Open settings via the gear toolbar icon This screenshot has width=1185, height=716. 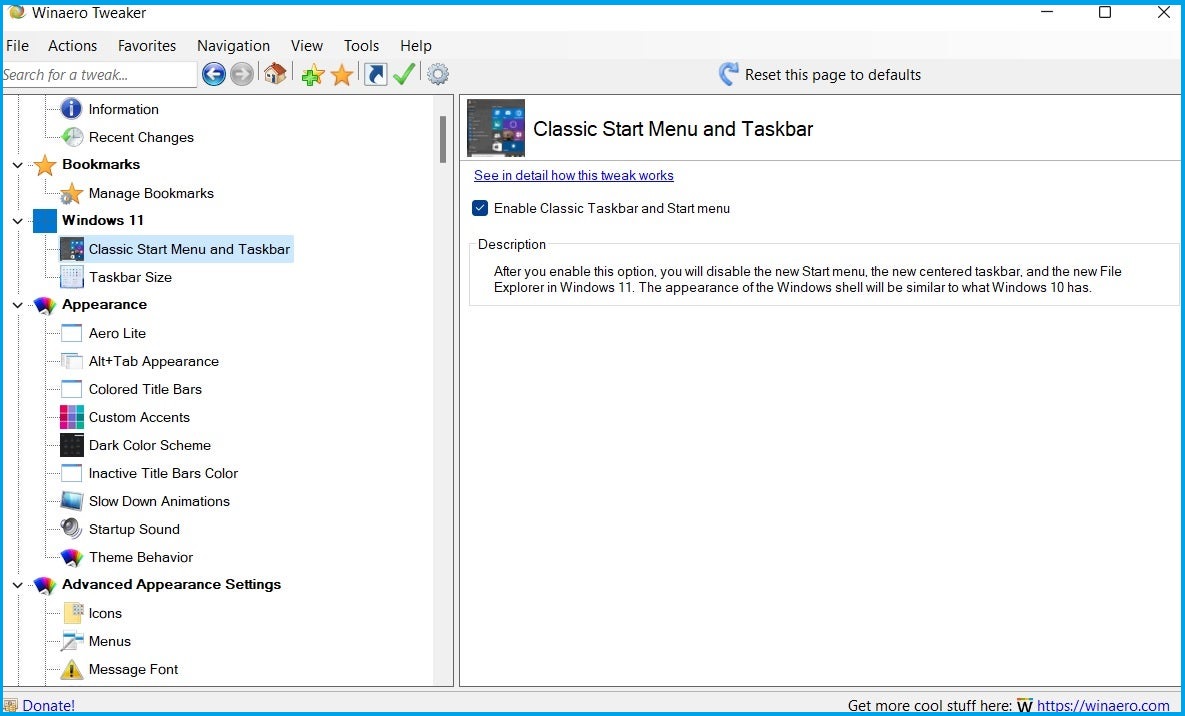(438, 74)
